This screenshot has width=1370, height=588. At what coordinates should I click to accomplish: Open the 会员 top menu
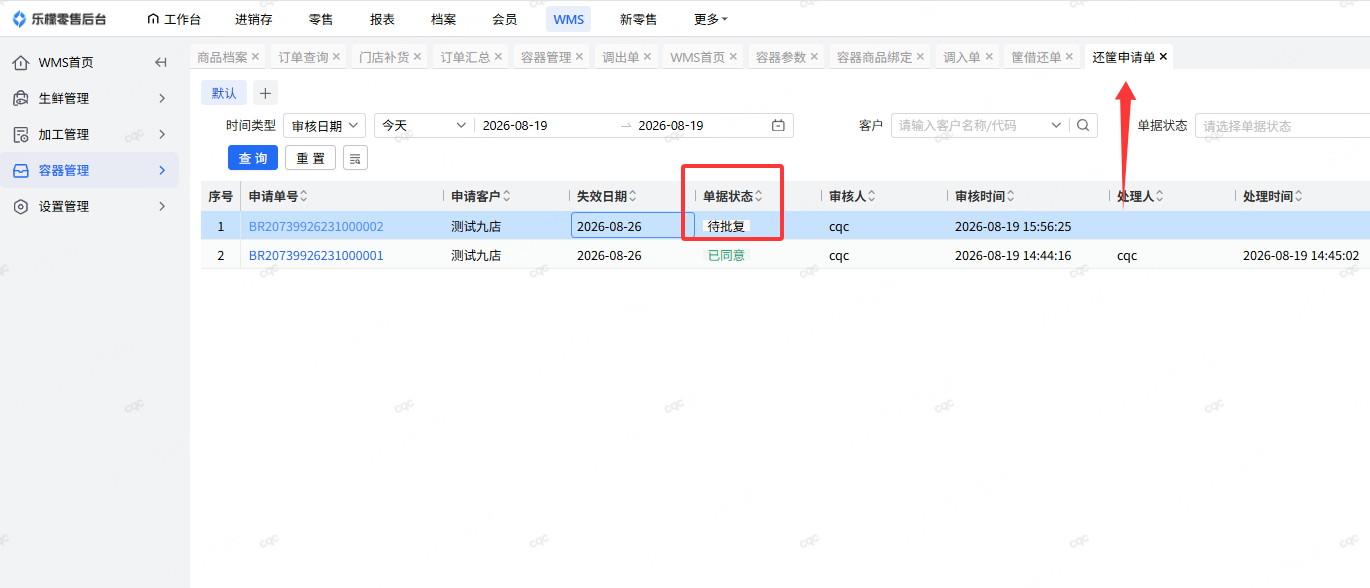tap(504, 19)
